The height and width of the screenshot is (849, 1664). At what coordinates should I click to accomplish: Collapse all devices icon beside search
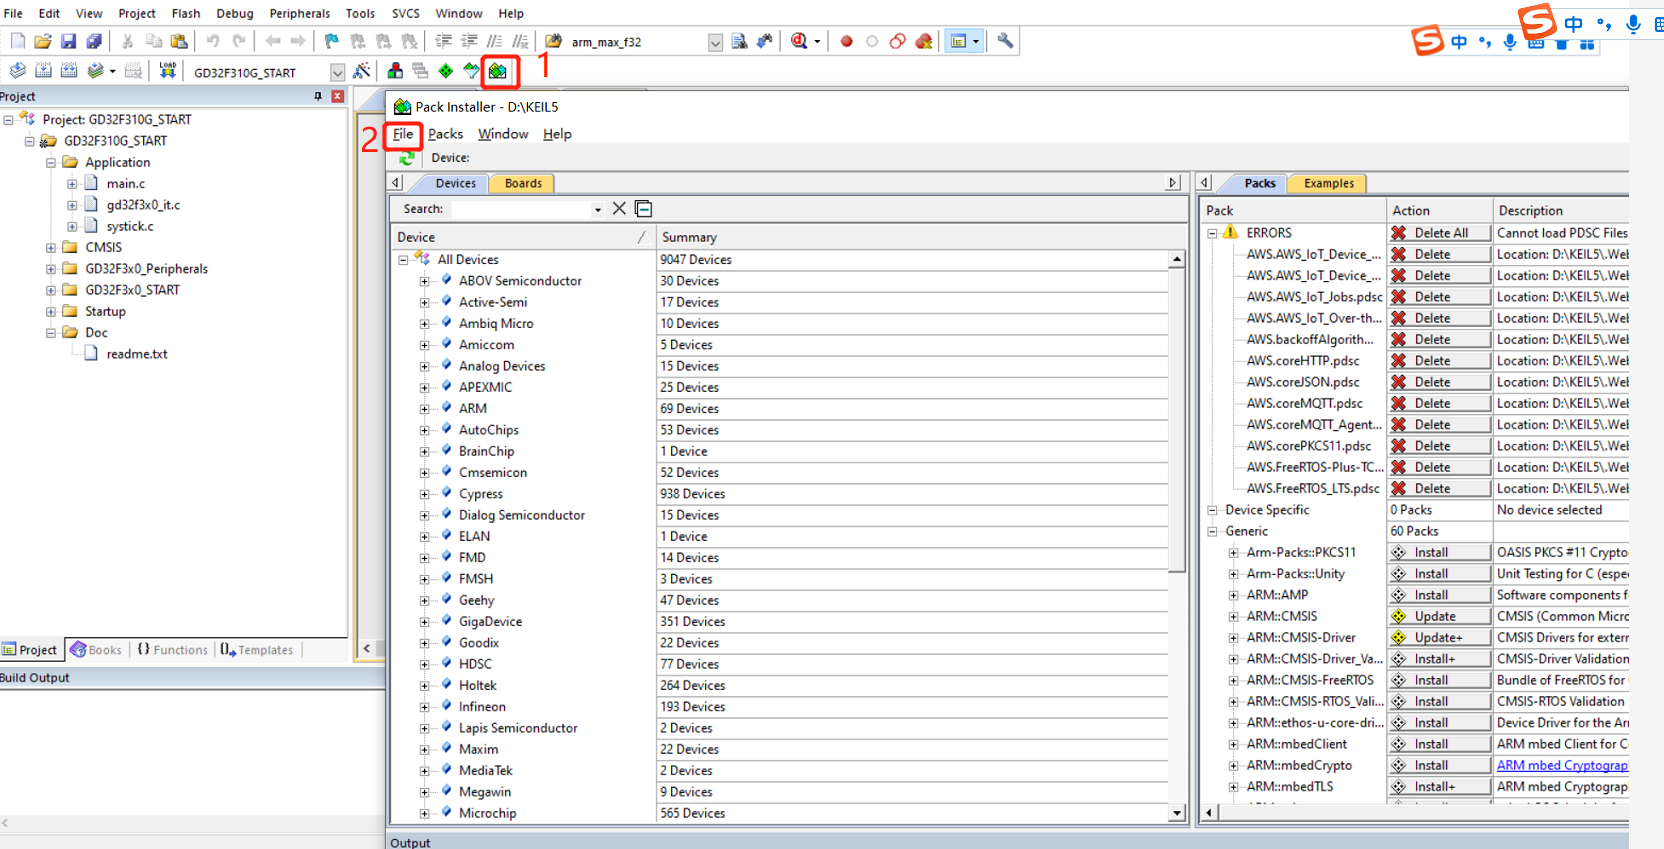[644, 209]
